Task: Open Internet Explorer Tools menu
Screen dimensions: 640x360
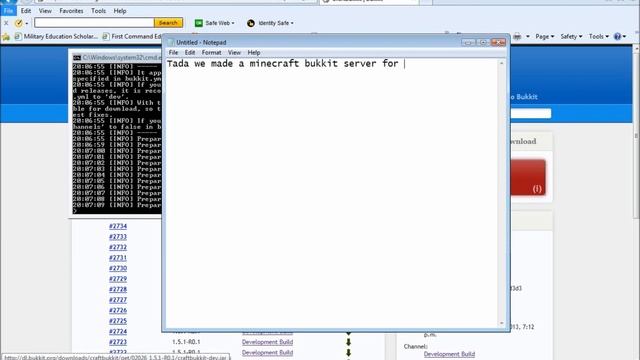Action: pyautogui.click(x=98, y=11)
